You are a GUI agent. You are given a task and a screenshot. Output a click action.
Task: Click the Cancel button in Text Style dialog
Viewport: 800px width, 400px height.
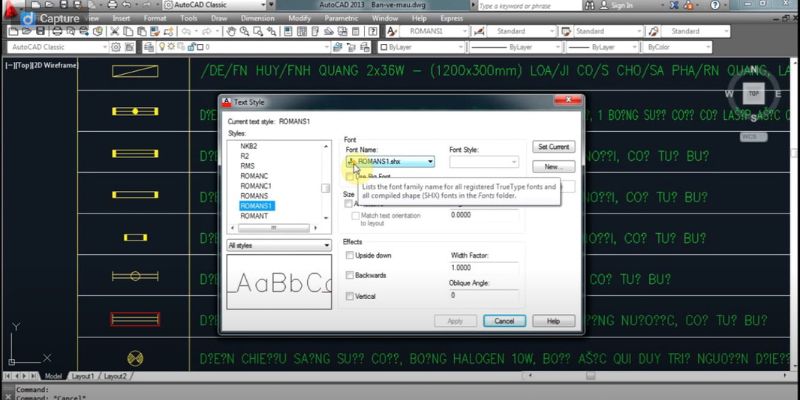(x=504, y=321)
